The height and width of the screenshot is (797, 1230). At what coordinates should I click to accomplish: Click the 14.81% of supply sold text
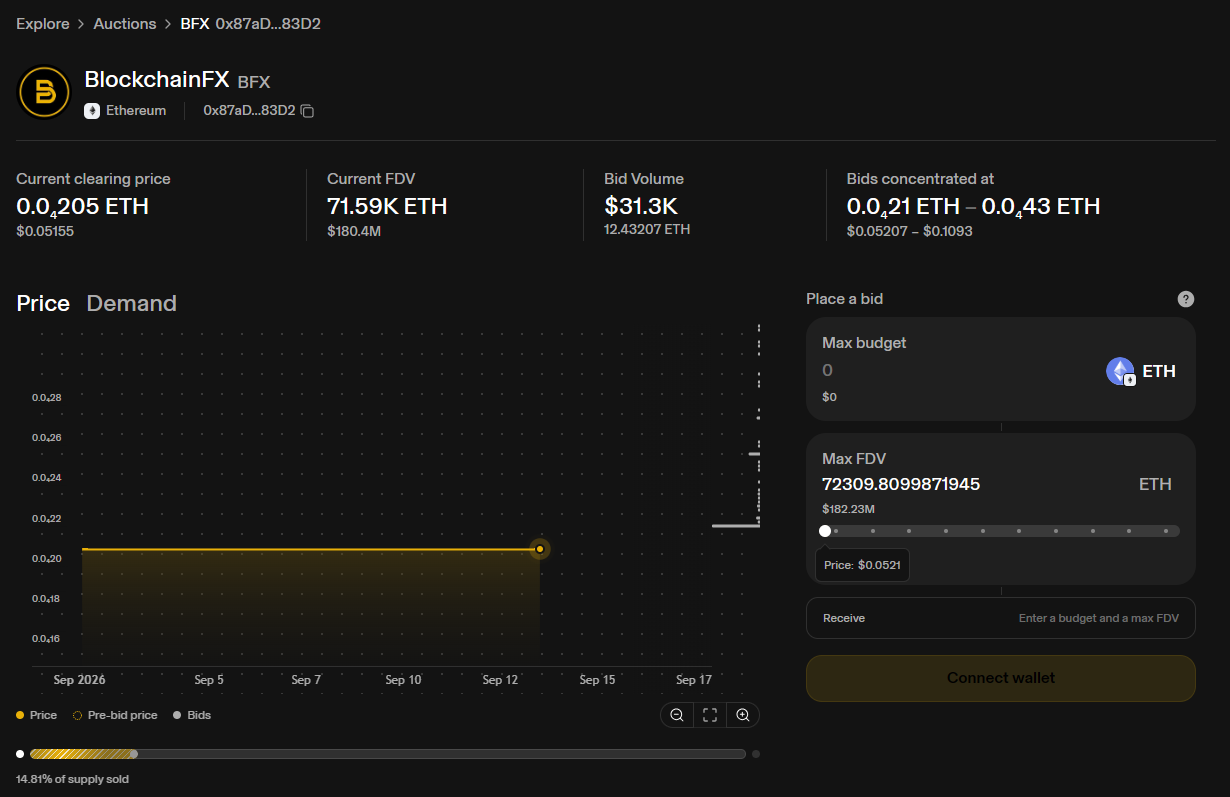point(72,779)
